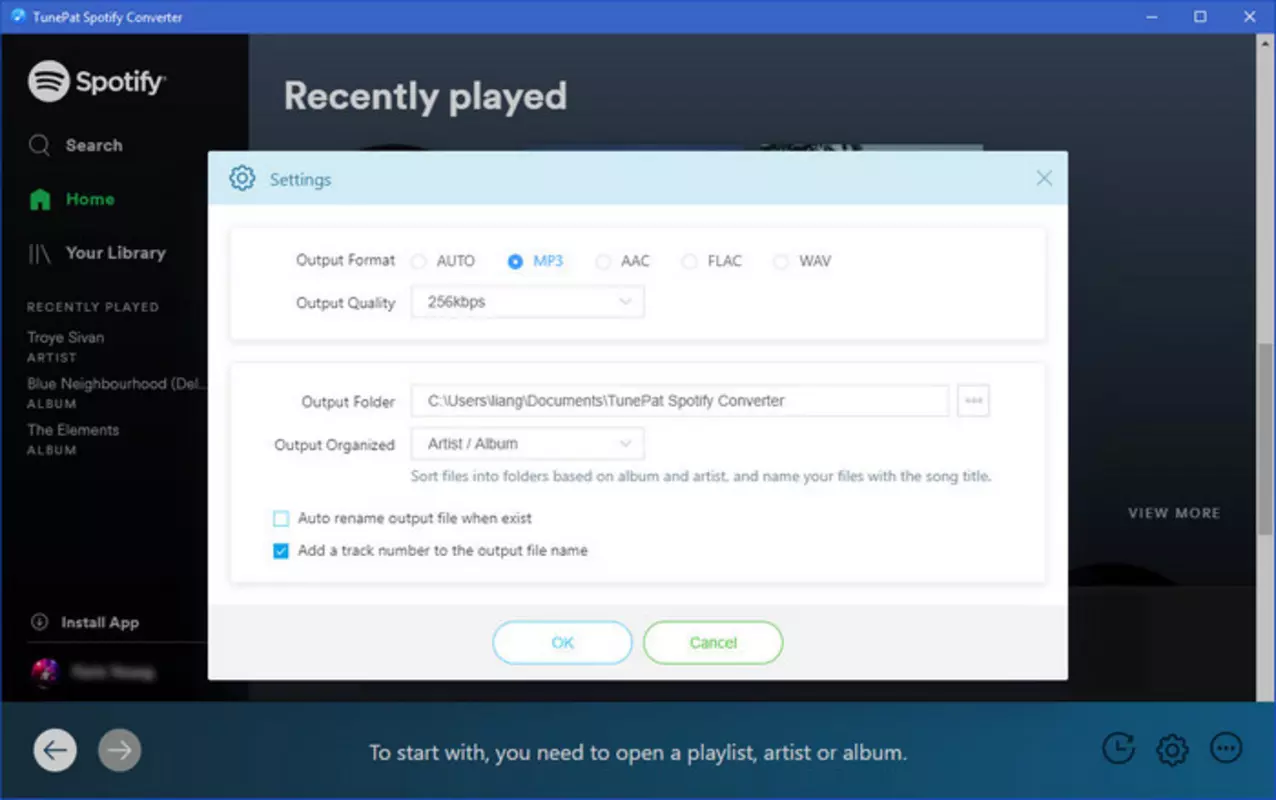The image size is (1276, 800).
Task: Open Your Library in the sidebar
Action: click(x=115, y=253)
